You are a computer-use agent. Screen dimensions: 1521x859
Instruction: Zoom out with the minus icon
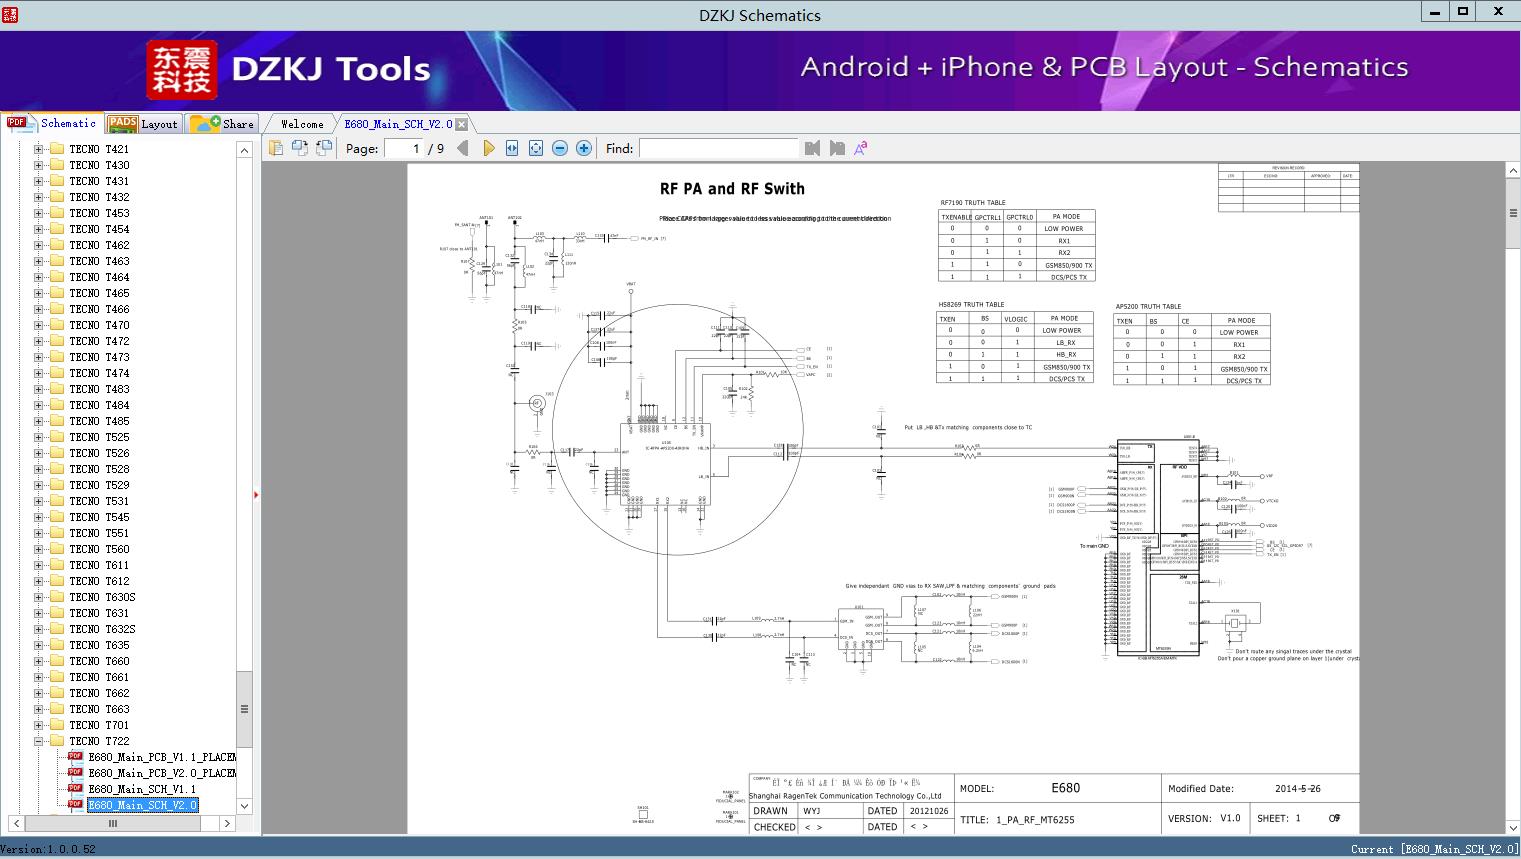point(560,148)
